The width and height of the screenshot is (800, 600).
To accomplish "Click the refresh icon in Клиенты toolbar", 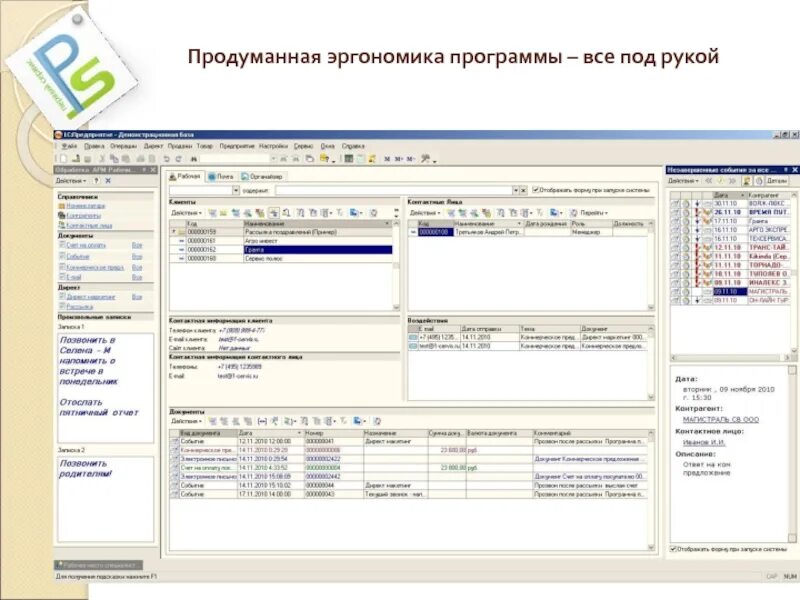I will 373,213.
